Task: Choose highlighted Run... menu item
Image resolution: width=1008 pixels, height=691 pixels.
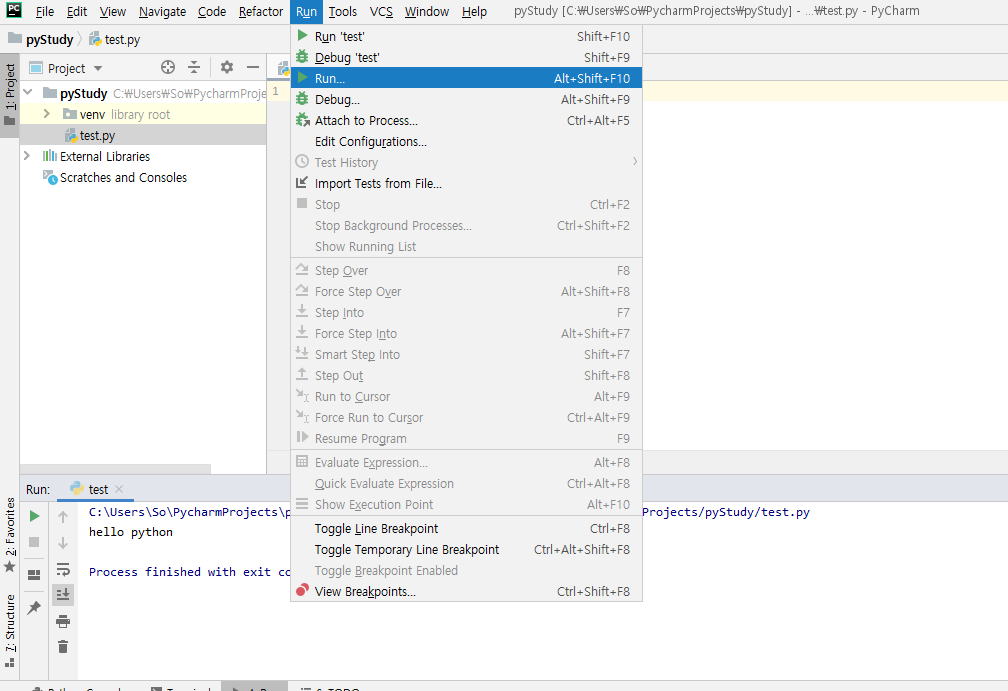Action: (466, 78)
